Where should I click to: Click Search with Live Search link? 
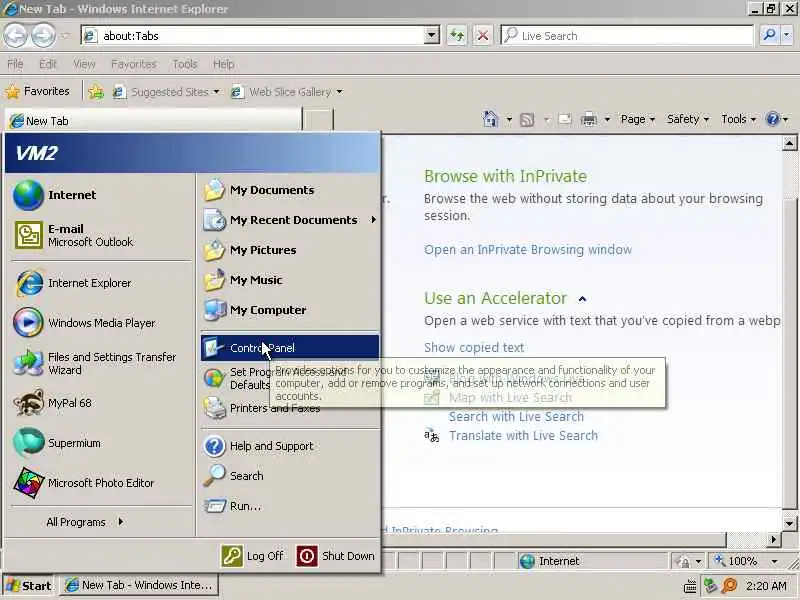516,416
